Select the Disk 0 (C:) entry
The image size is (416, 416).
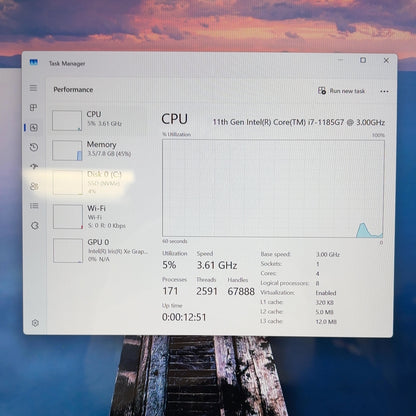(x=99, y=182)
